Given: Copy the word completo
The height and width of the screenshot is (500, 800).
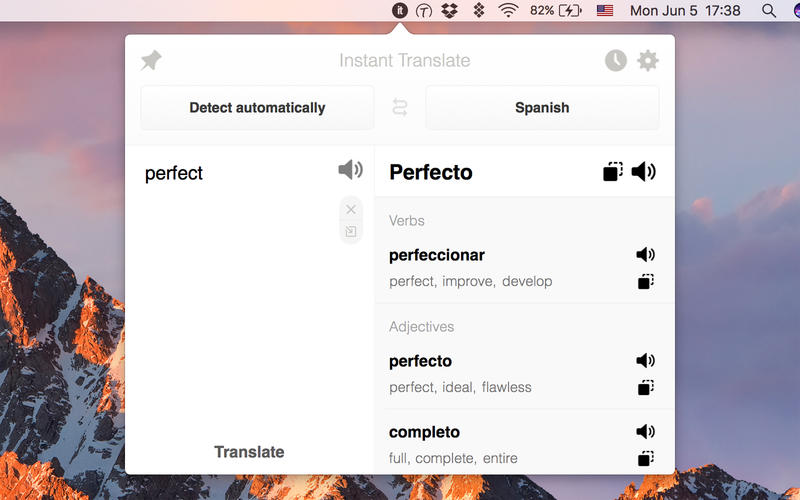Looking at the screenshot, I should [646, 459].
